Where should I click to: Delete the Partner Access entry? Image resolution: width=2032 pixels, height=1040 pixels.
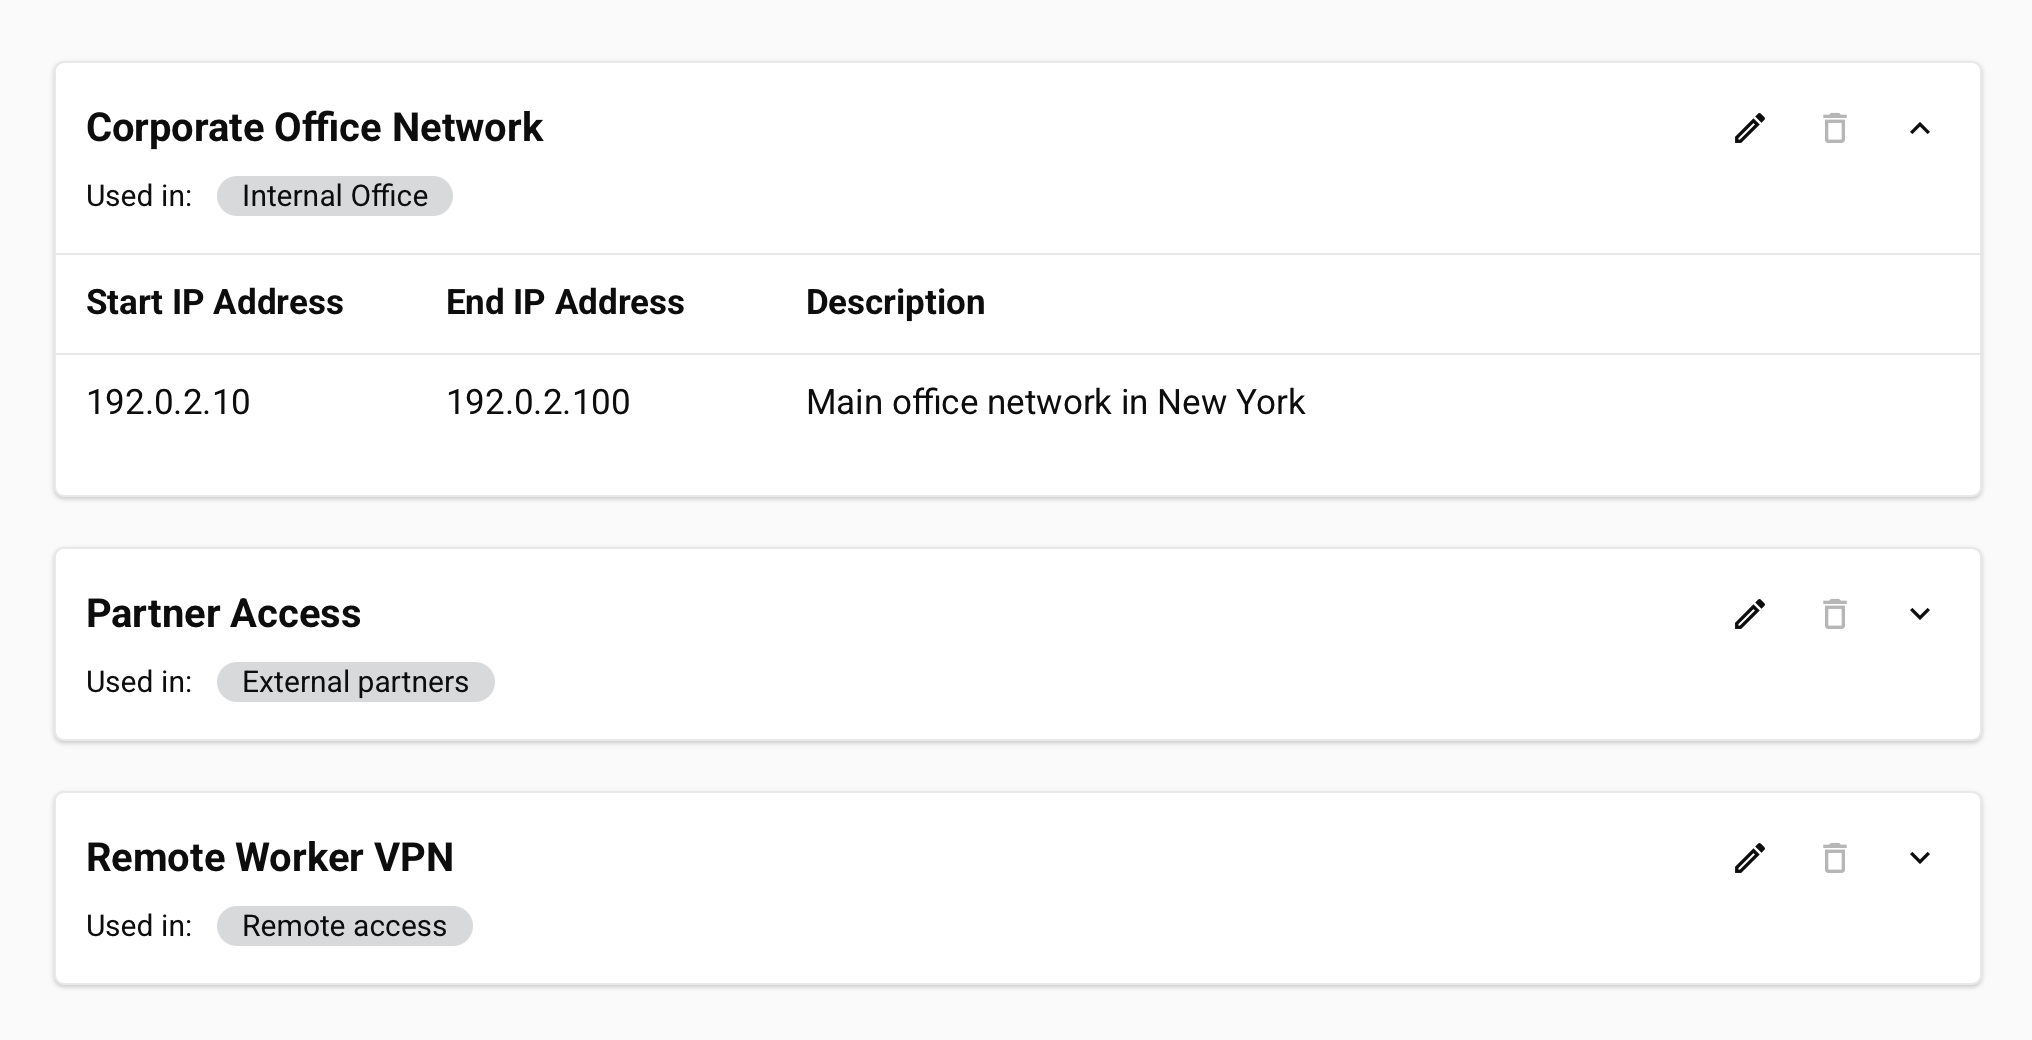coord(1835,614)
